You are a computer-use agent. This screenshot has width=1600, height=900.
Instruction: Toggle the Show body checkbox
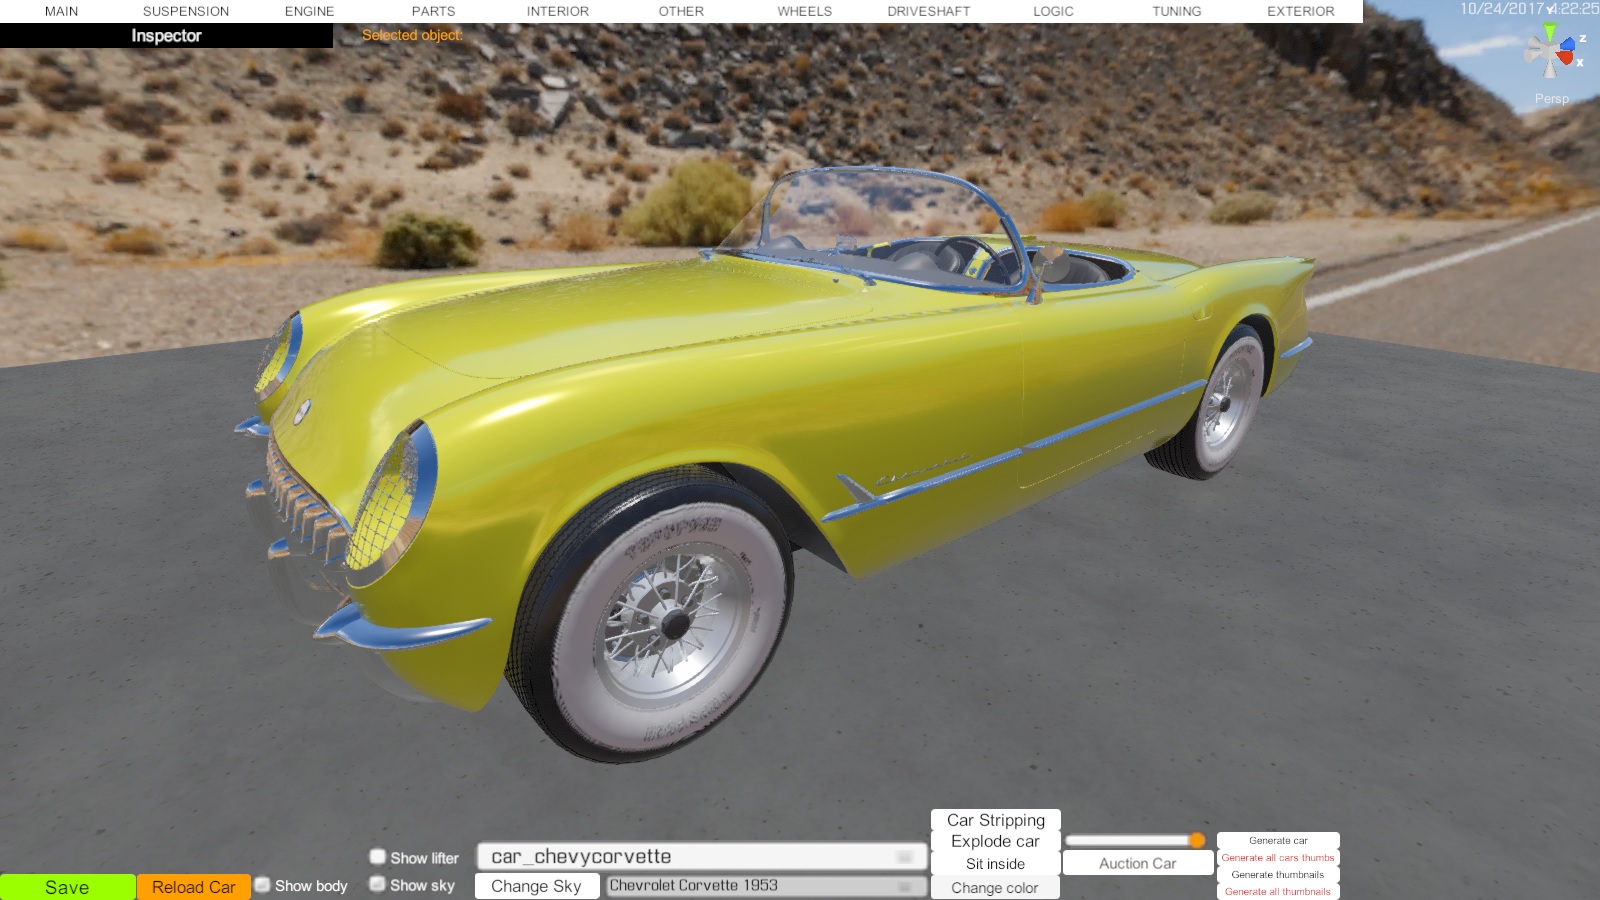point(263,885)
